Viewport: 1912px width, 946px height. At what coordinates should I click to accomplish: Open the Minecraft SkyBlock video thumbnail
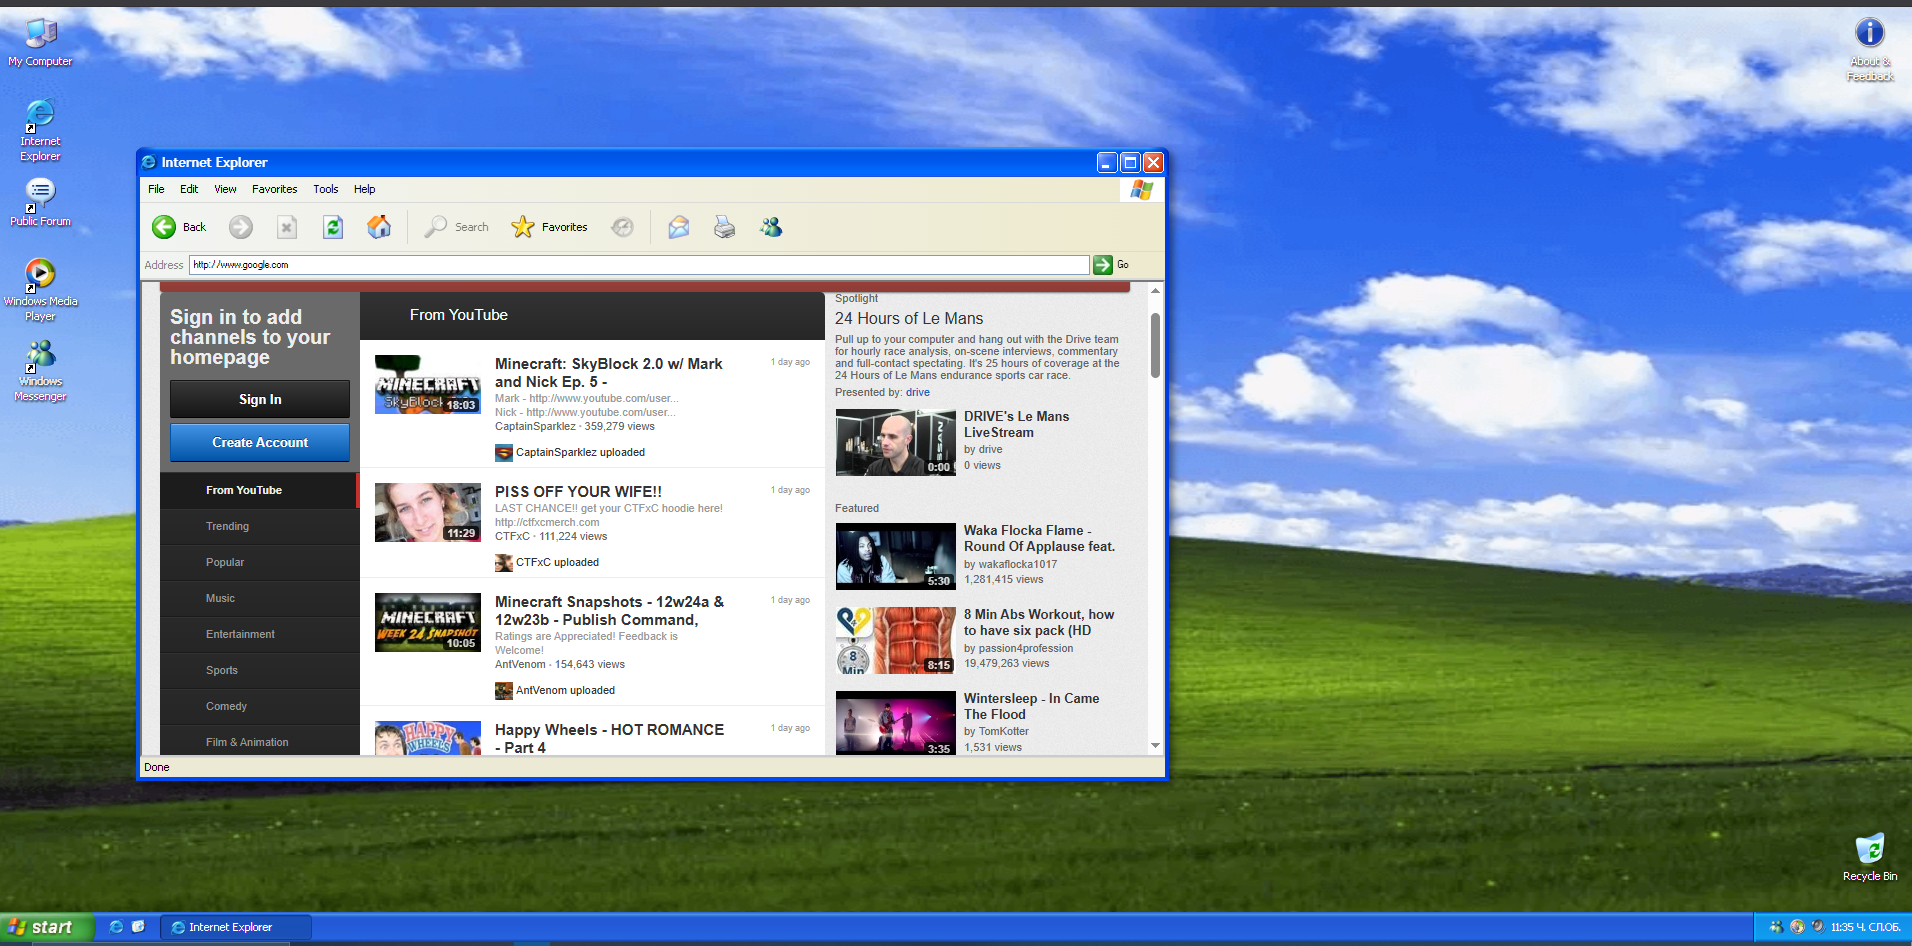[427, 385]
